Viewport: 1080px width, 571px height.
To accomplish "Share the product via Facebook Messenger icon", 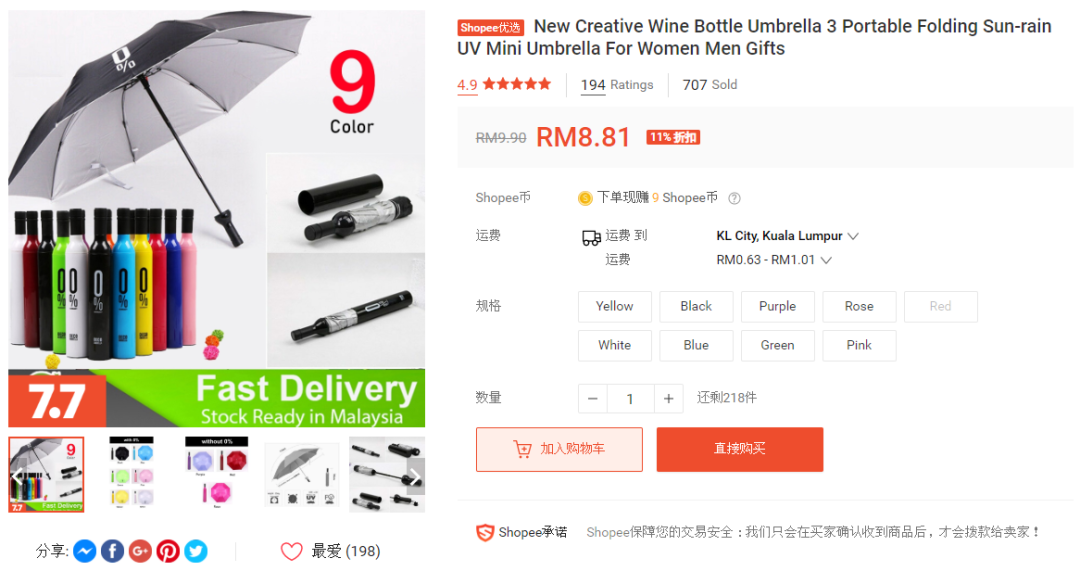I will [x=85, y=551].
